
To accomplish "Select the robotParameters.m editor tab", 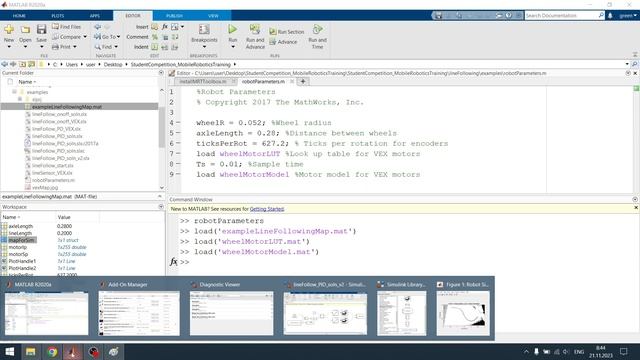I will coord(263,82).
